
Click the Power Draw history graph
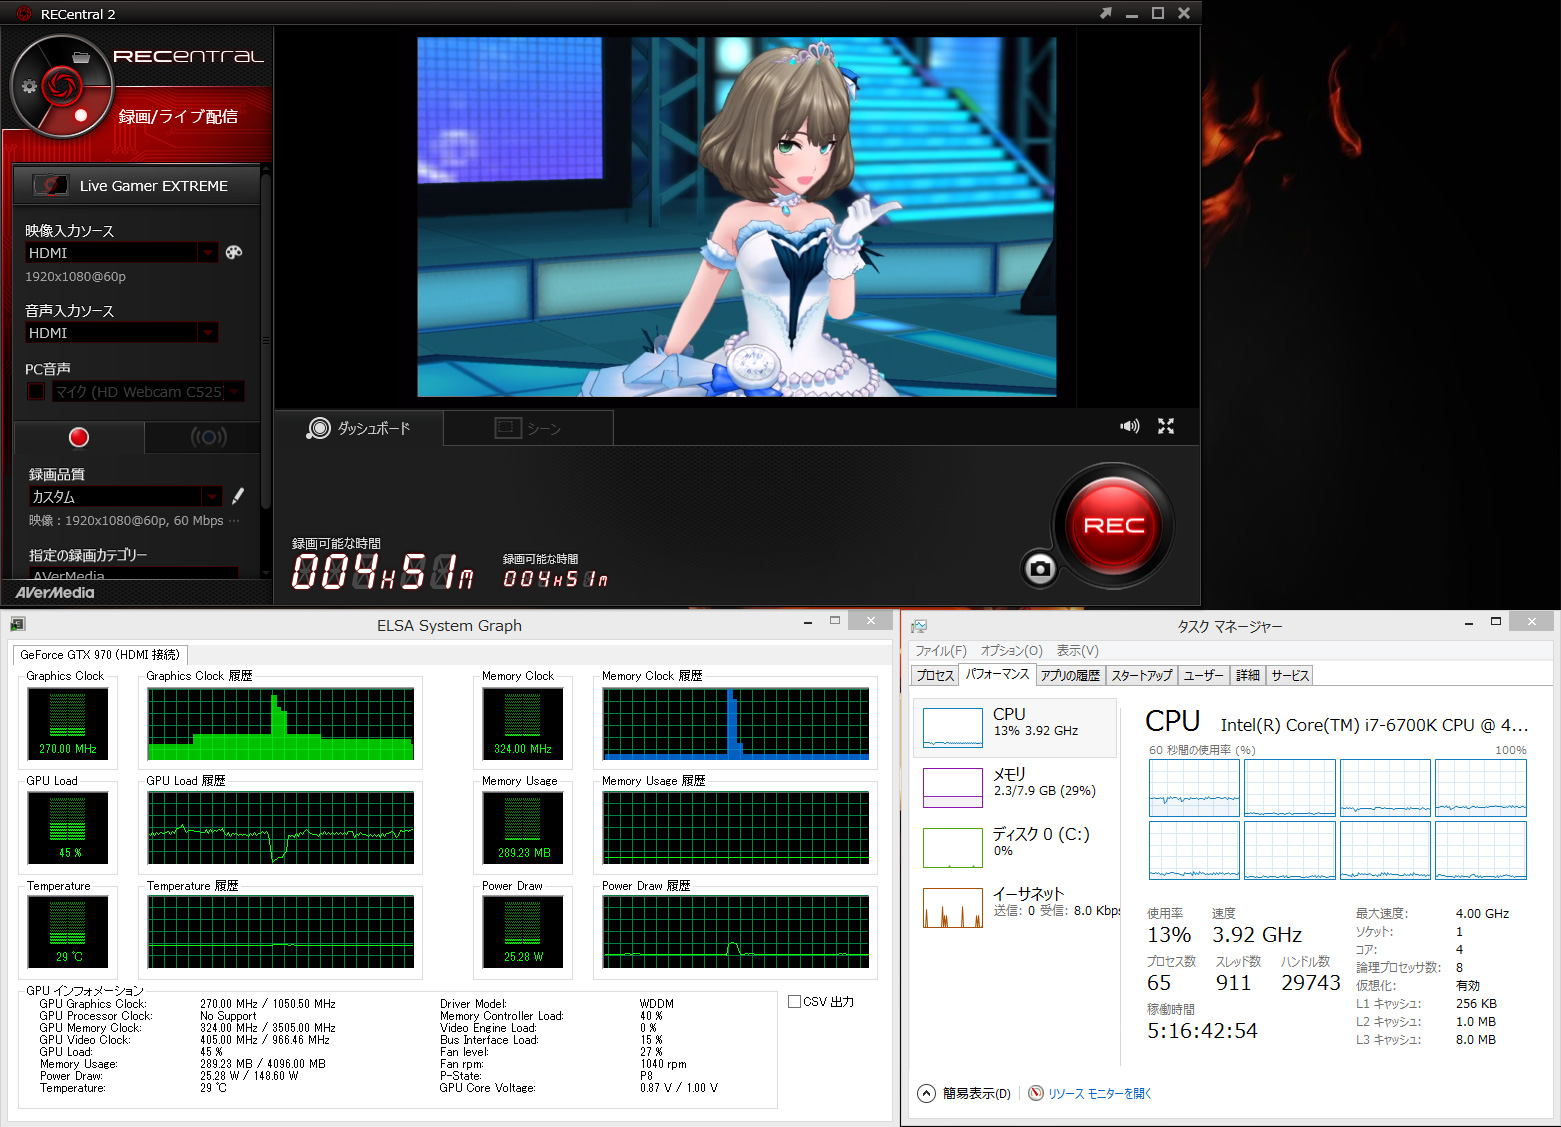coord(736,932)
